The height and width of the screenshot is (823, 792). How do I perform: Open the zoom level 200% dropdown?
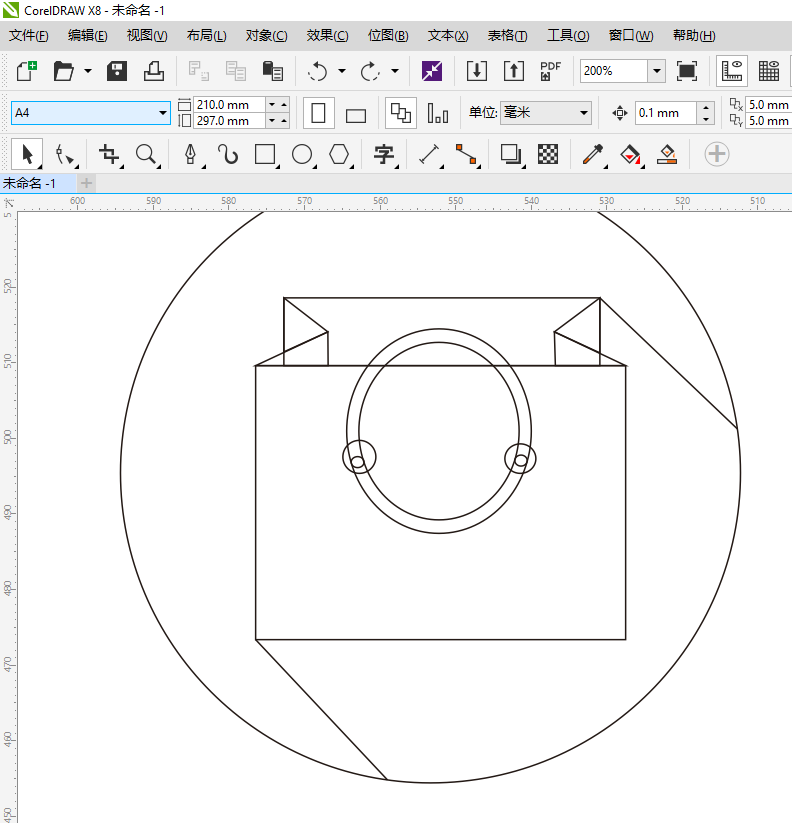656,71
